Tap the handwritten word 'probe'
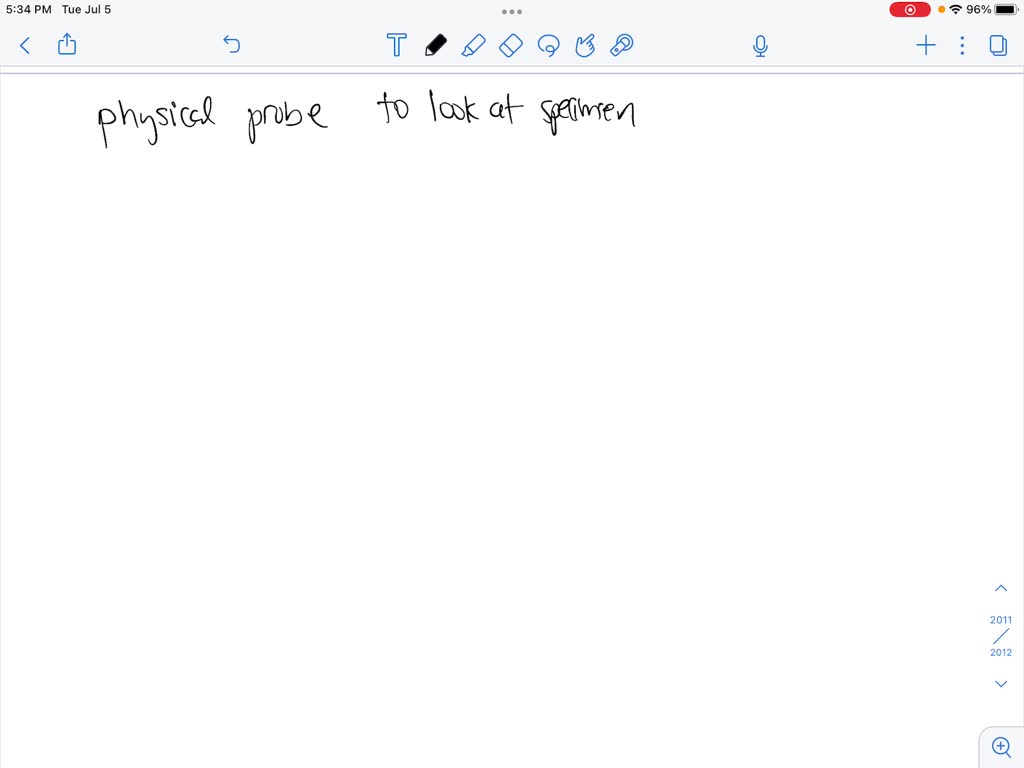Viewport: 1024px width, 768px height. [x=287, y=120]
